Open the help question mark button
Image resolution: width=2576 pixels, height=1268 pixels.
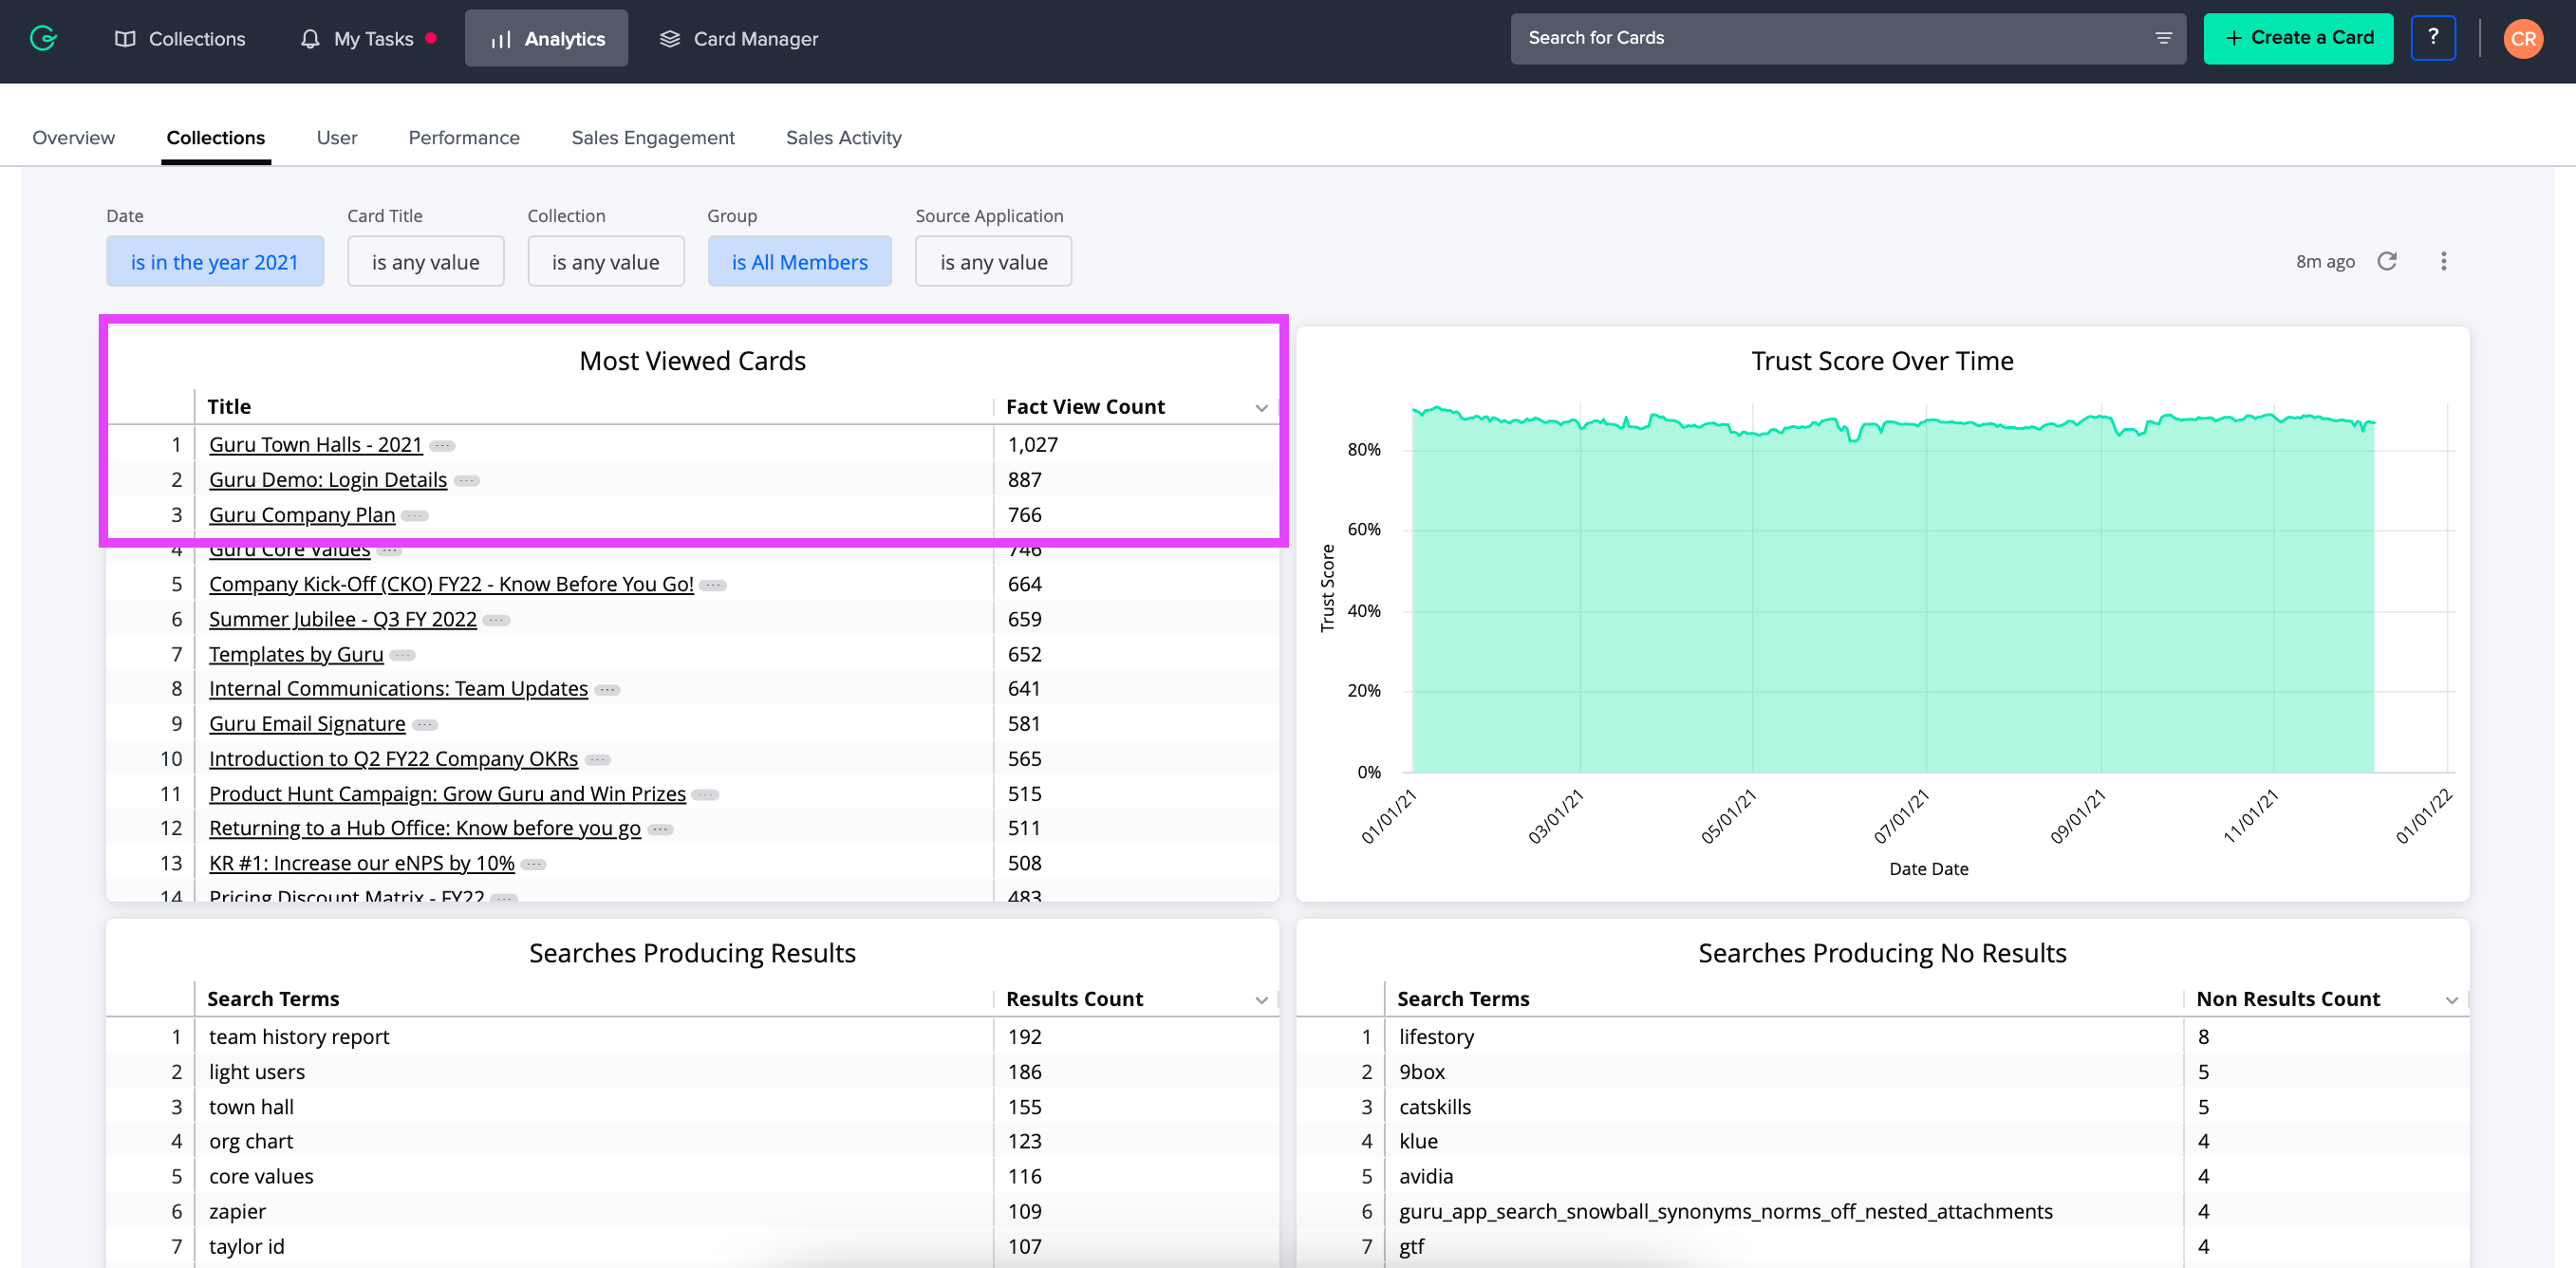(2432, 38)
